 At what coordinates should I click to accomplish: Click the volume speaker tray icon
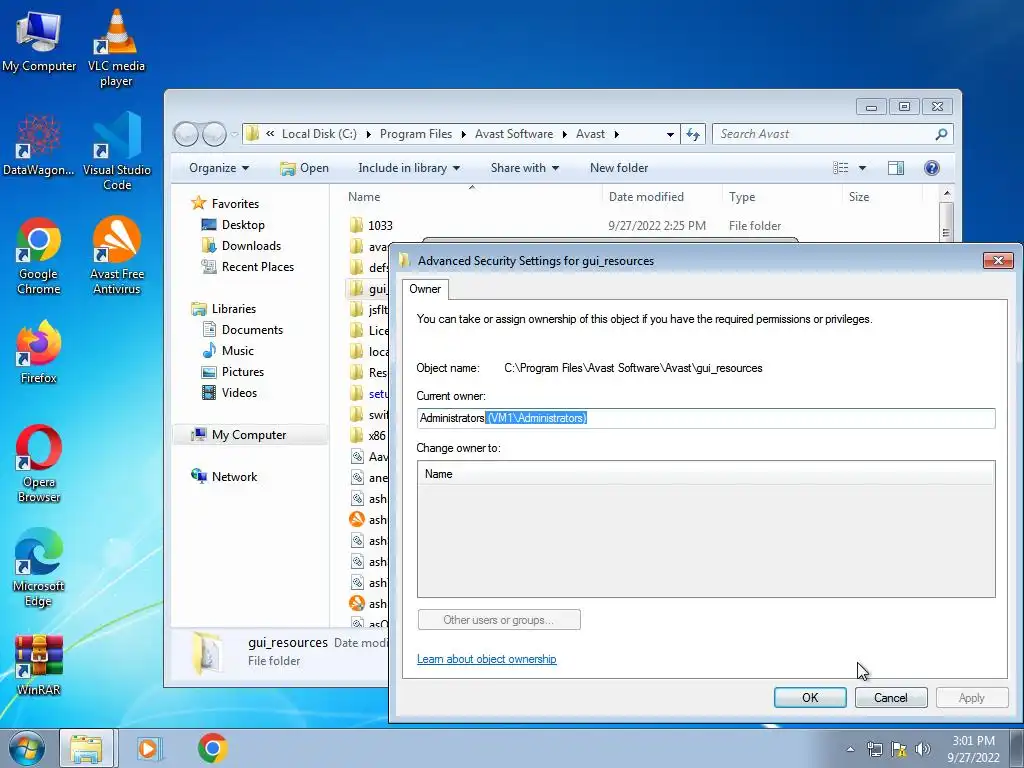coord(922,749)
